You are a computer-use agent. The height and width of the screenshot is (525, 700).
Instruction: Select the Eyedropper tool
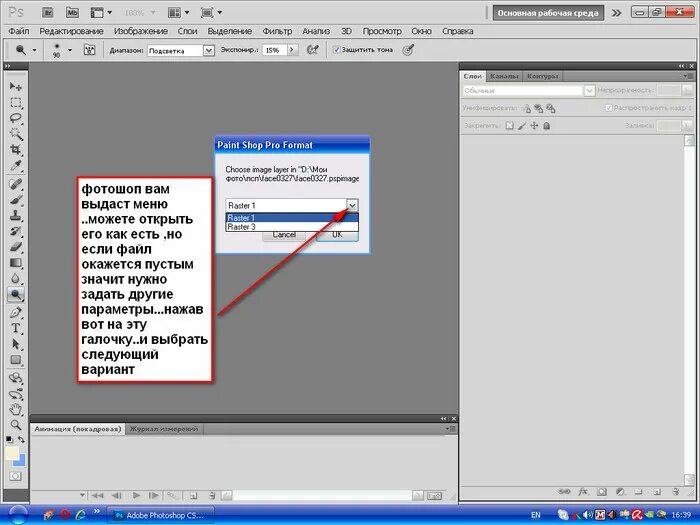(x=16, y=166)
